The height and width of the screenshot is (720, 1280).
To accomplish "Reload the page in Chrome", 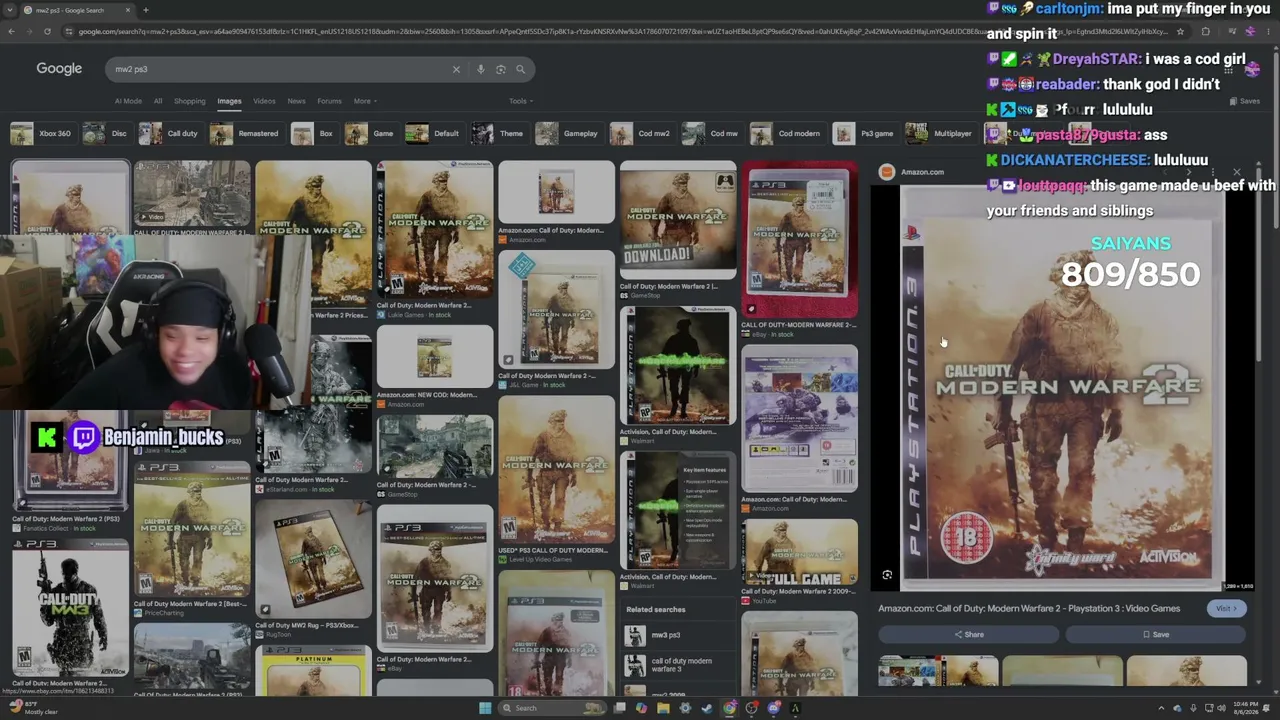I will pos(47,31).
